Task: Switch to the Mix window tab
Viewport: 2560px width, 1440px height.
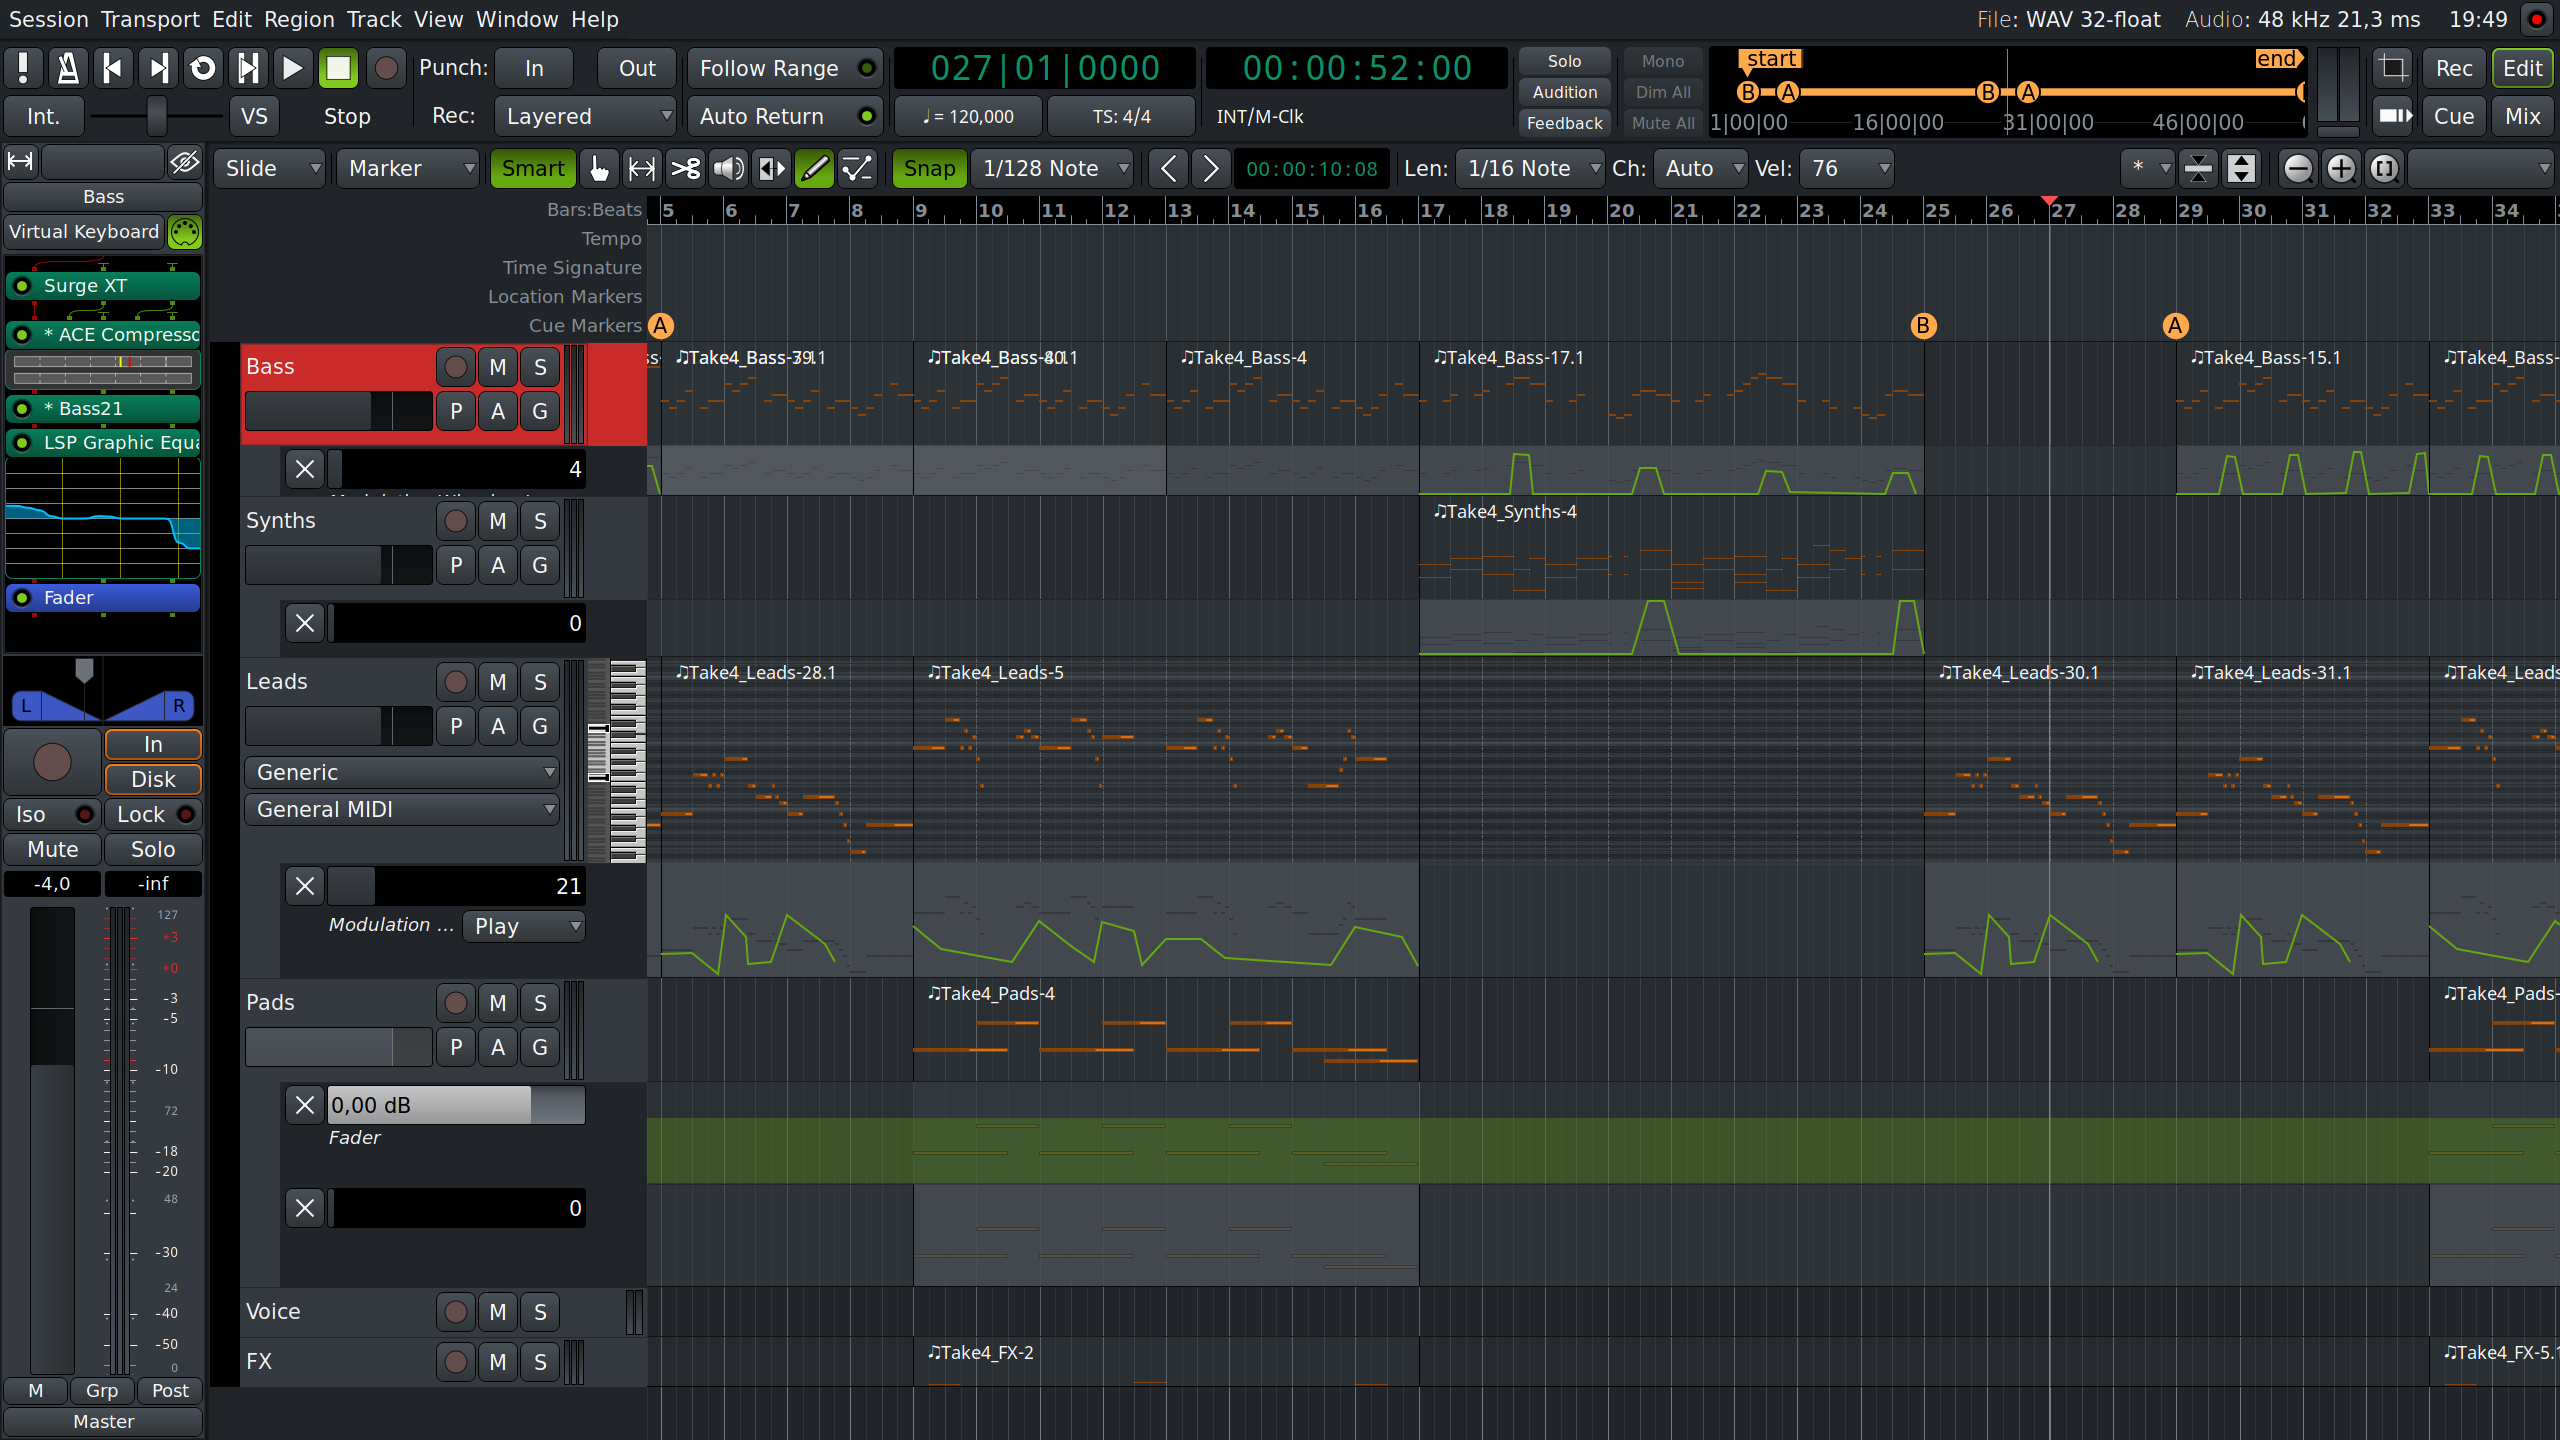Action: [2522, 115]
